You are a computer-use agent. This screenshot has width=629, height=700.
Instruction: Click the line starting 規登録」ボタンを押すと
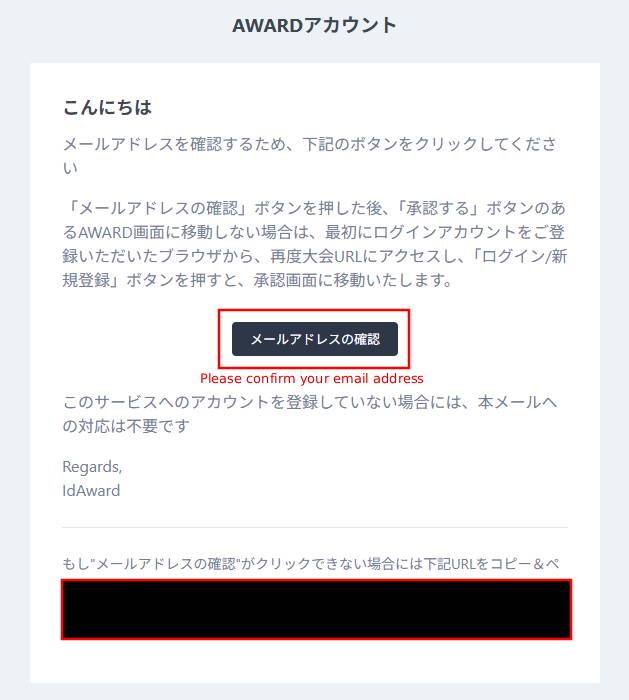click(x=258, y=280)
